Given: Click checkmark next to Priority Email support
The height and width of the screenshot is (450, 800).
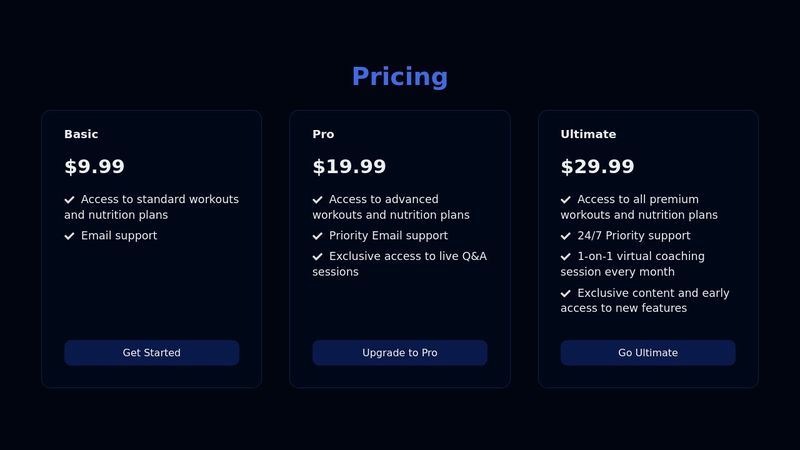Looking at the screenshot, I should 318,236.
